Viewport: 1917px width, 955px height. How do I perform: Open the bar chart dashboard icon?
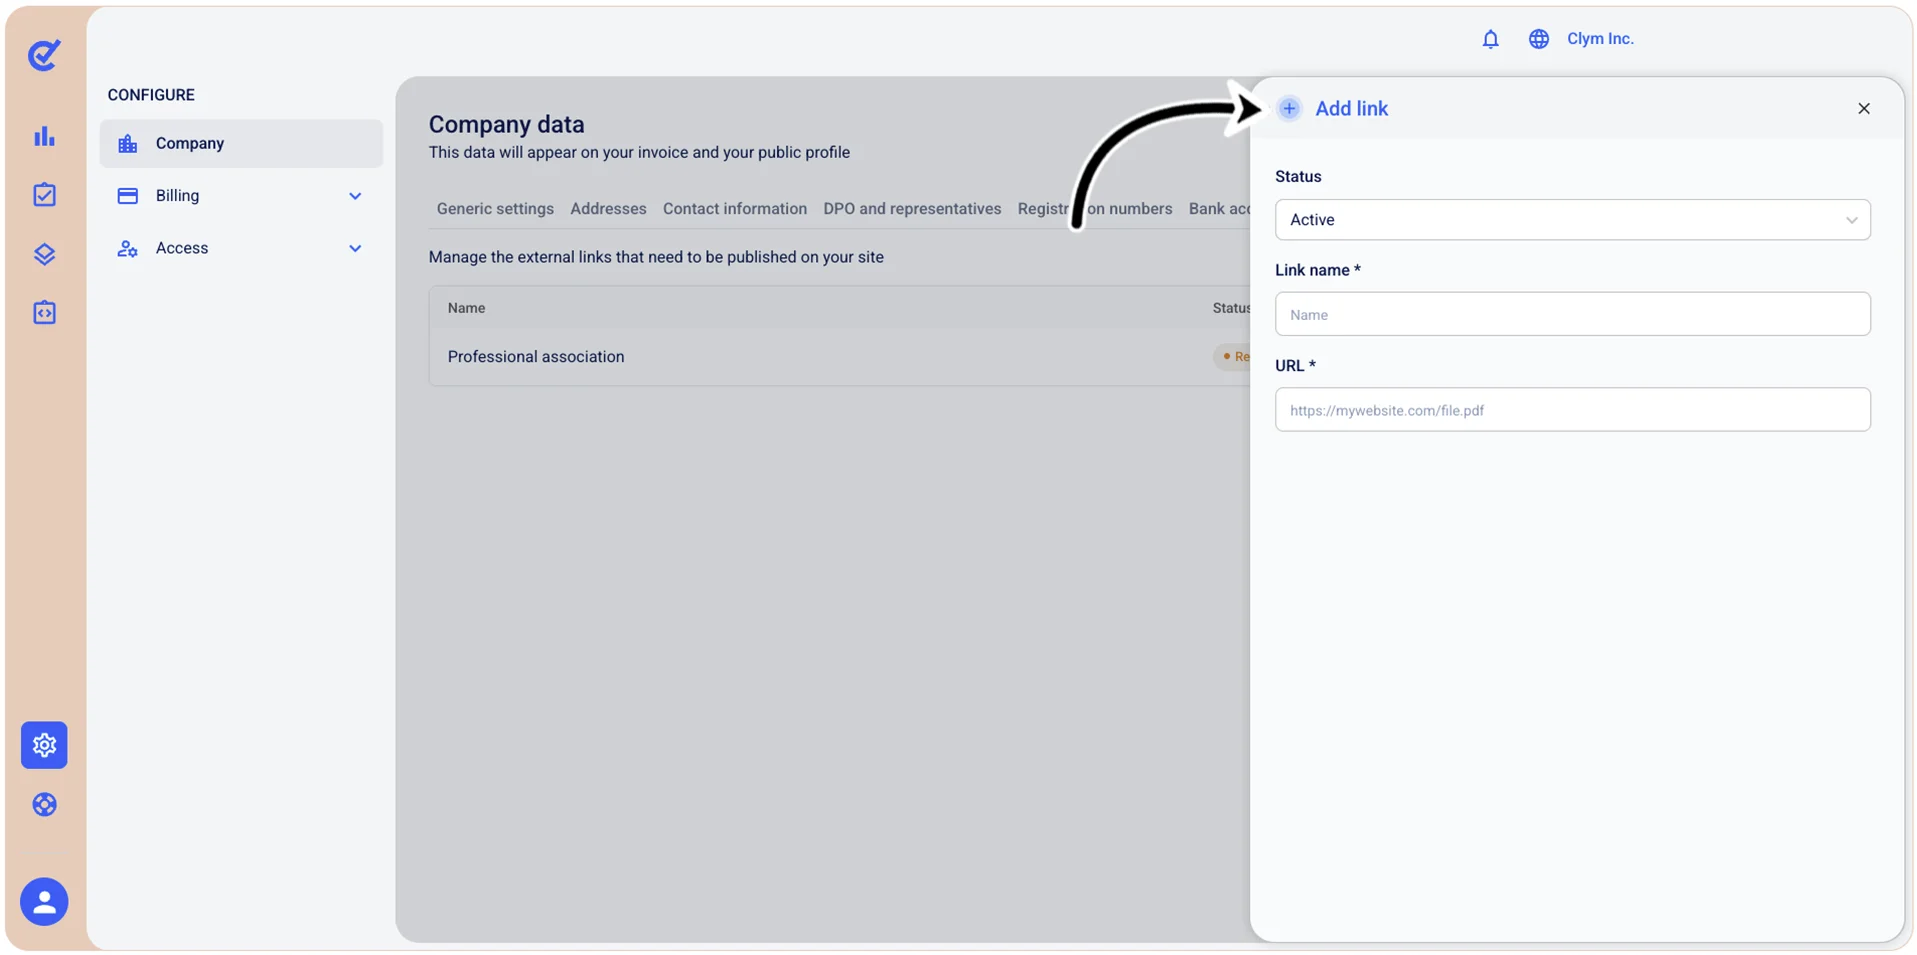coord(44,136)
